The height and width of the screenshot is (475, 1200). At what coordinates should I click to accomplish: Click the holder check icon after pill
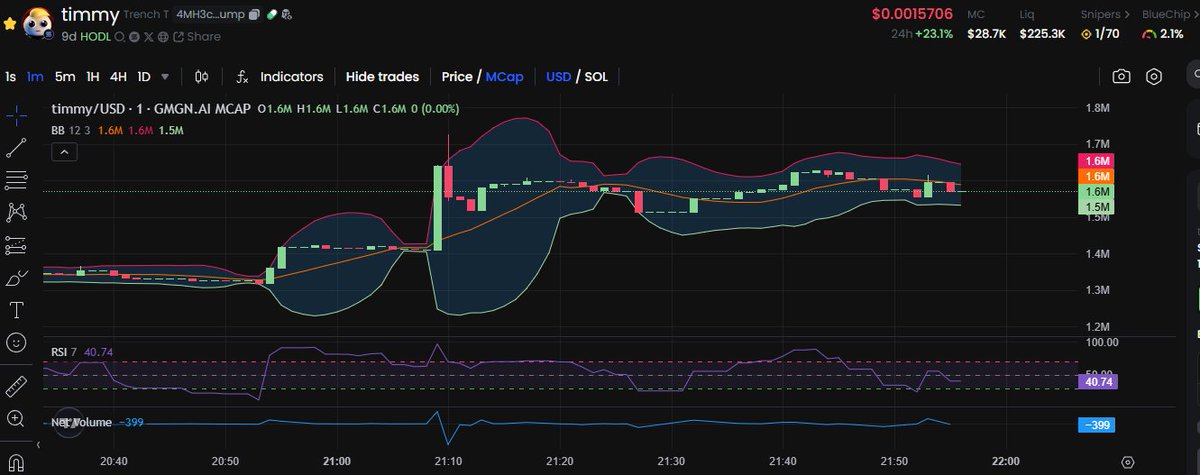tap(287, 15)
